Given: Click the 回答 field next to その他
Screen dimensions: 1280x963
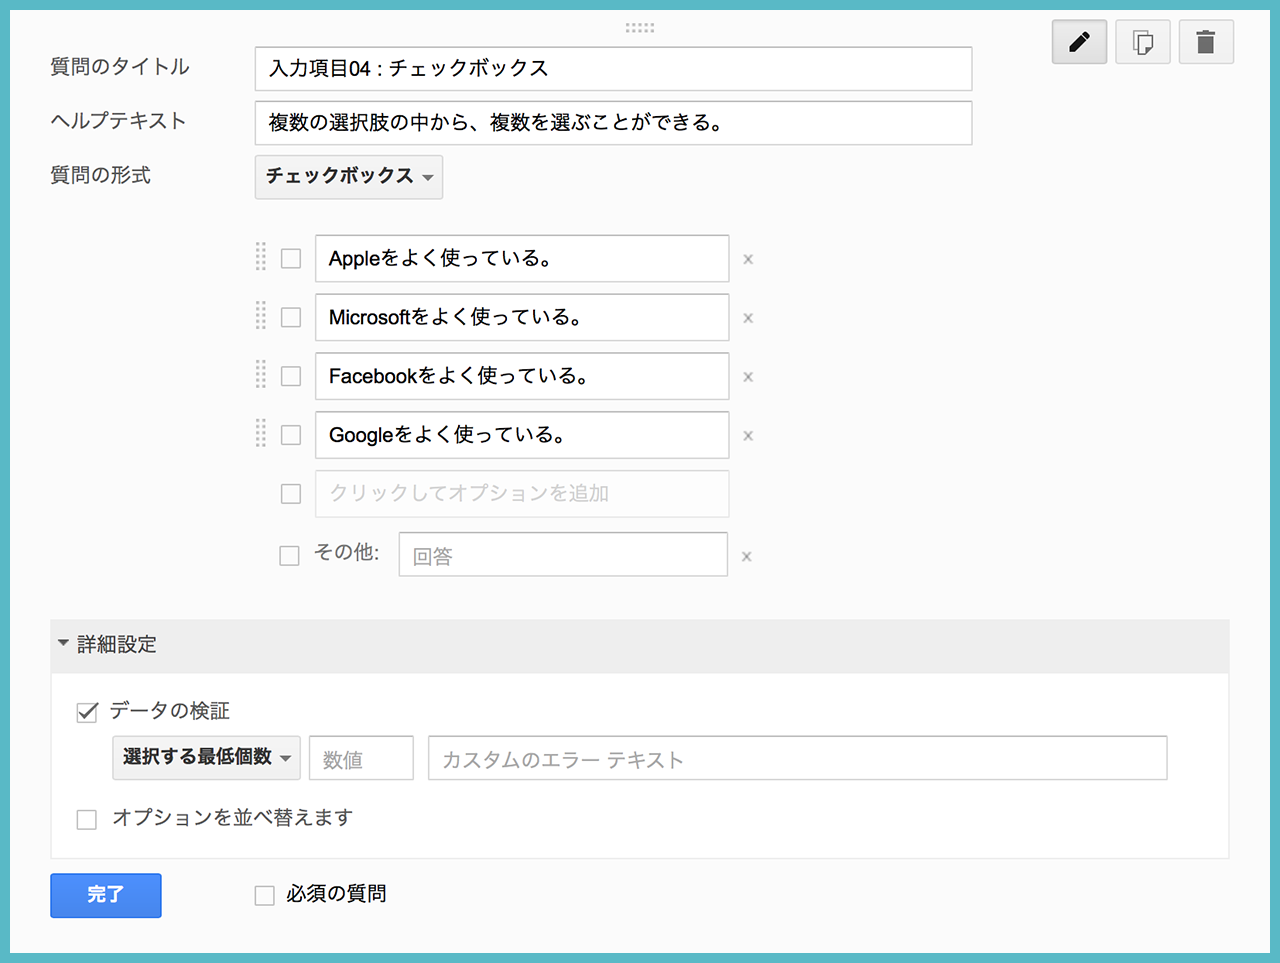Looking at the screenshot, I should [x=563, y=555].
